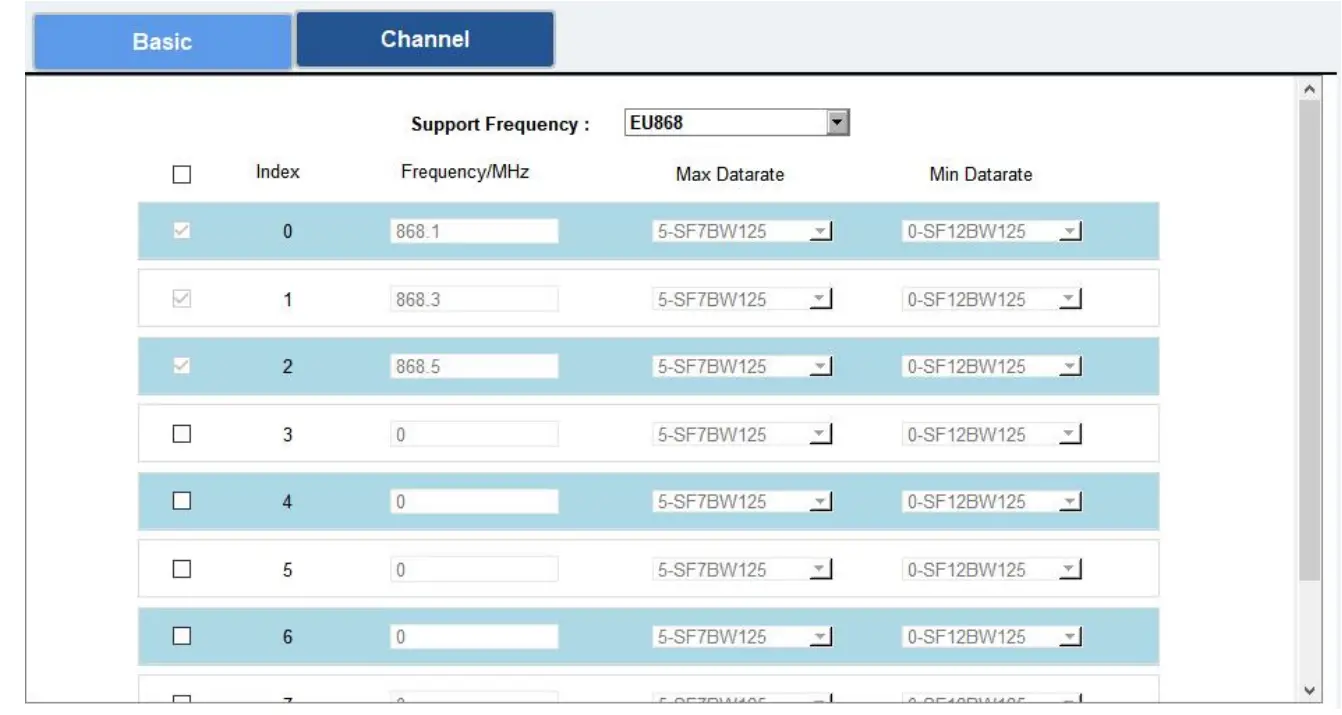
Task: Tick the checkbox for channel index 5
Action: click(181, 569)
